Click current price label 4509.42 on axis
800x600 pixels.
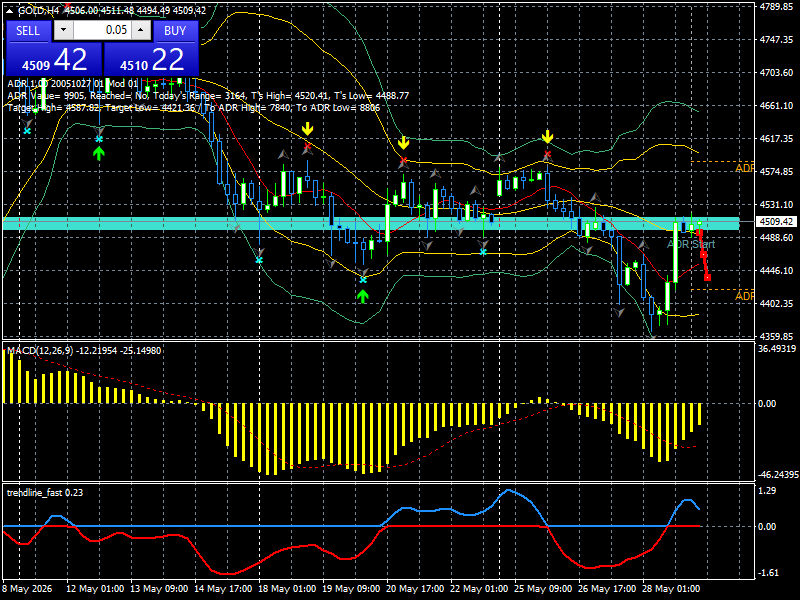pyautogui.click(x=776, y=221)
